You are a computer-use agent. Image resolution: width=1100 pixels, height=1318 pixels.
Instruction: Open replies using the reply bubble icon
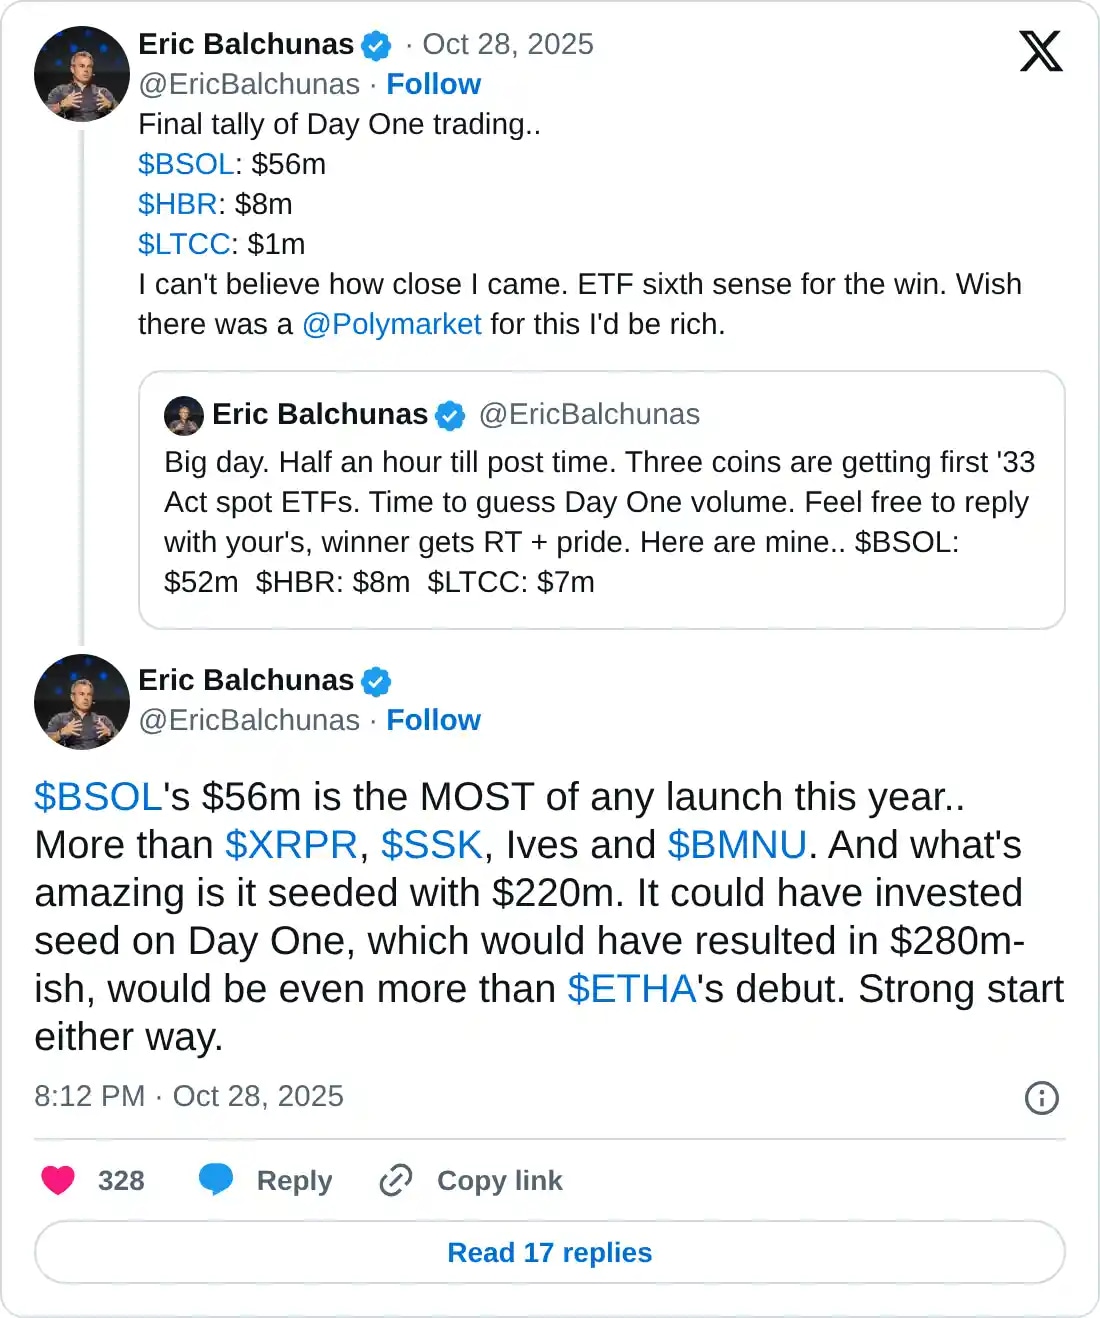217,1180
